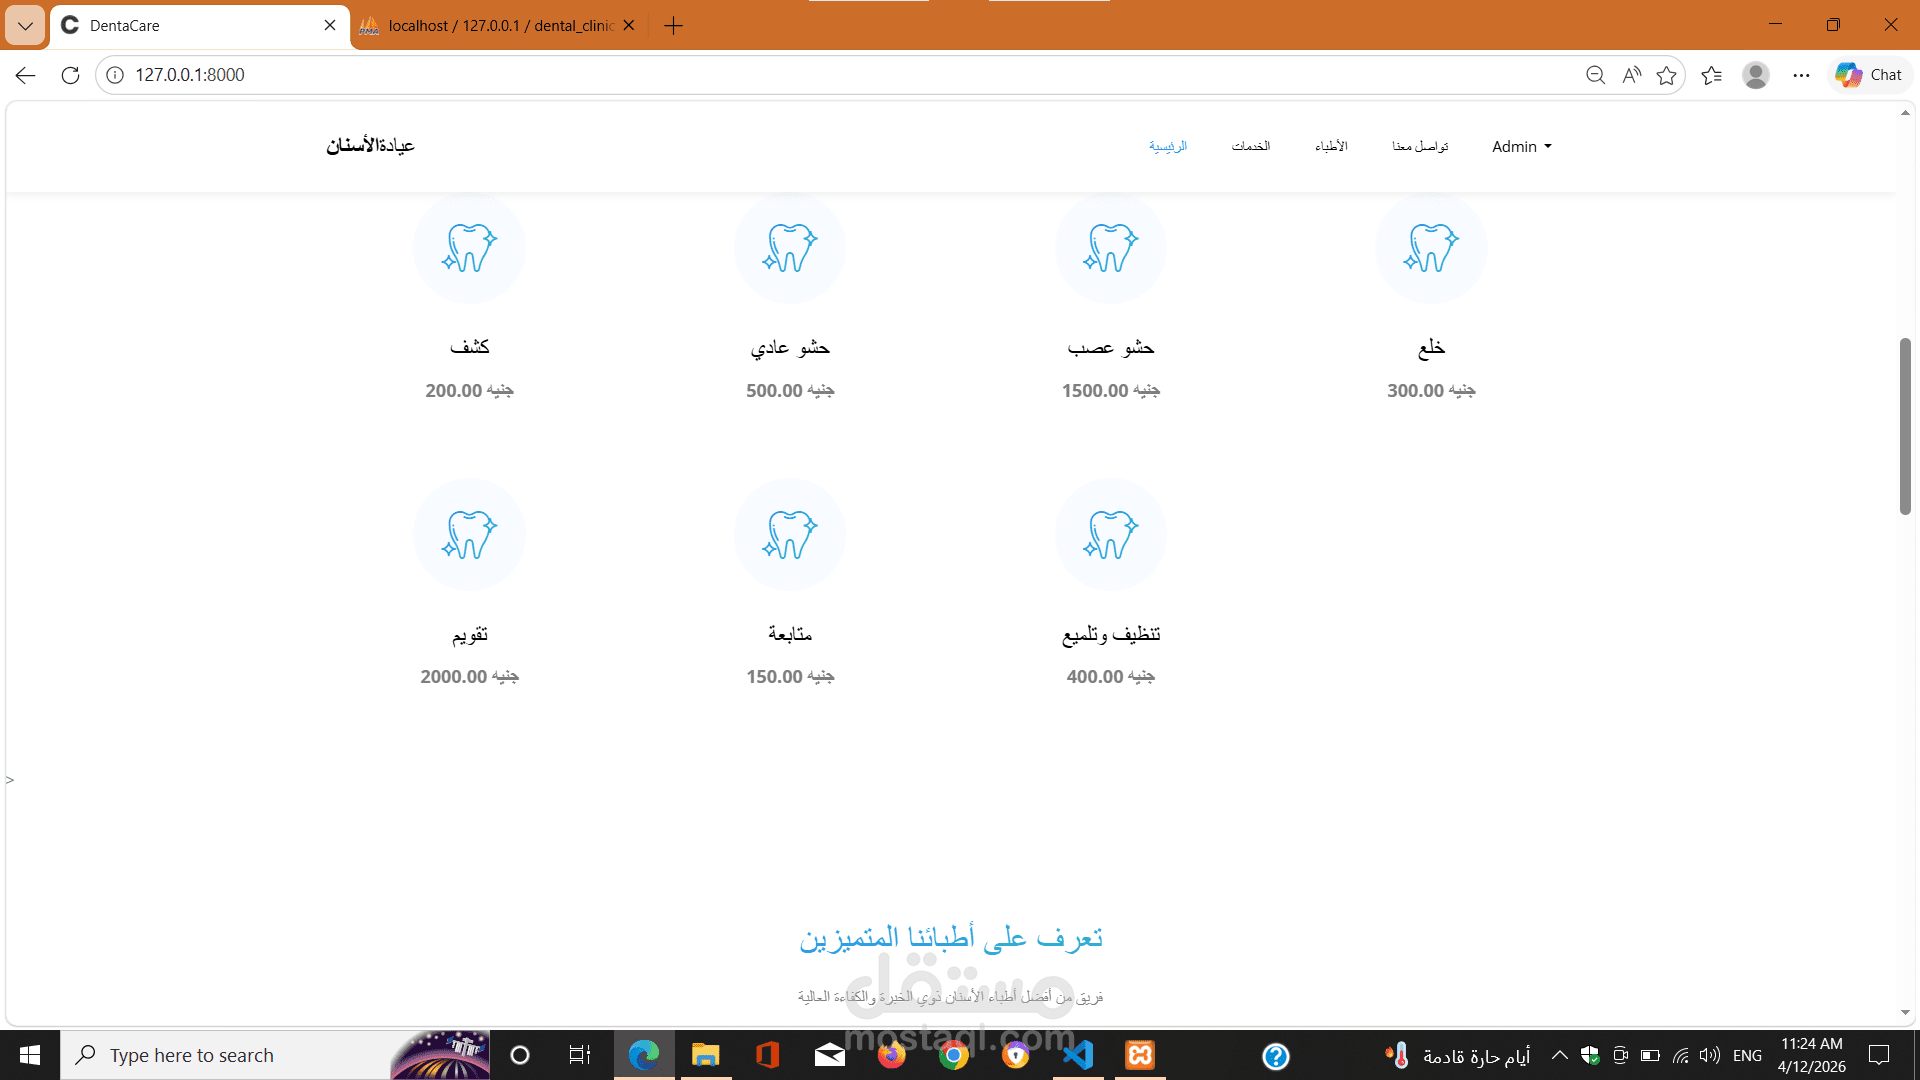
Task: Click the تواصل معنا link
Action: point(1419,147)
